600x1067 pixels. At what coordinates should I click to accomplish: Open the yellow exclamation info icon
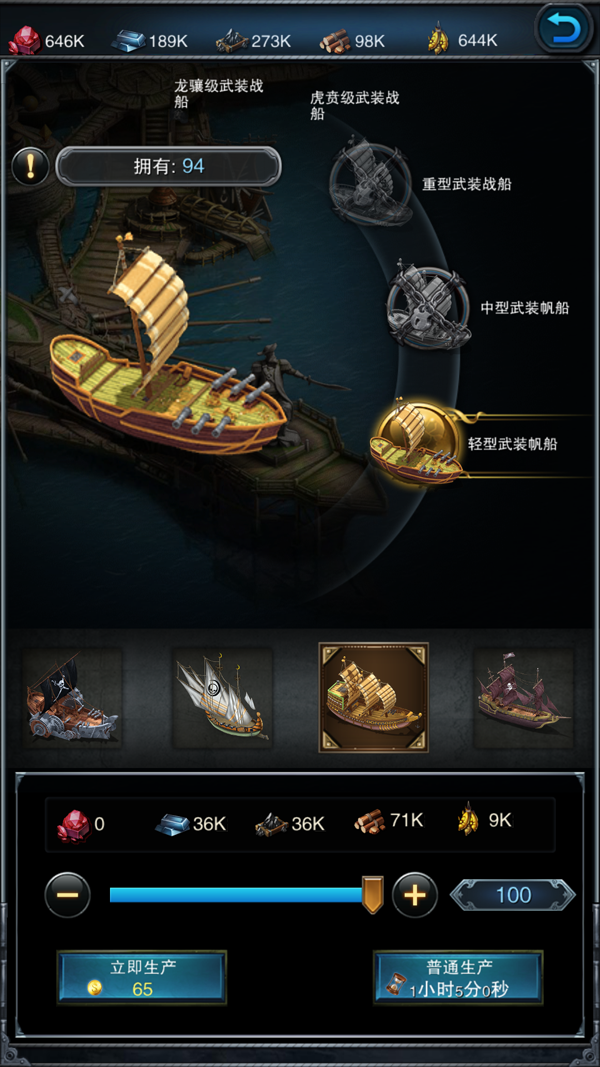pos(31,166)
